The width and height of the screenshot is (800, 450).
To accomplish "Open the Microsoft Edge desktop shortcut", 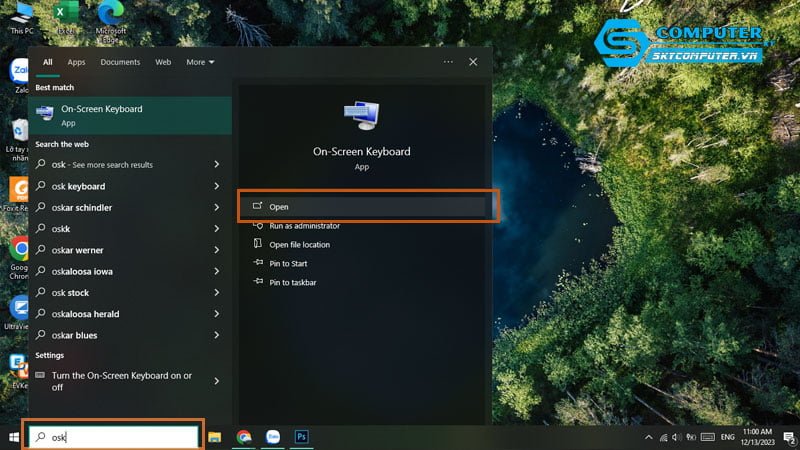I will [110, 21].
